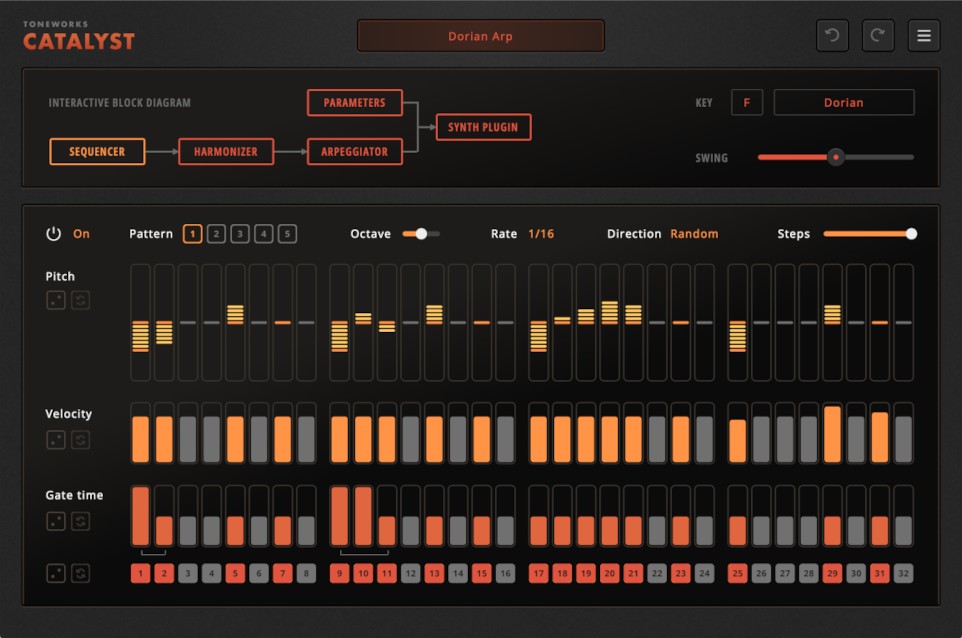Reset step enables with bottom cycle icon
Screen dimensions: 962x638
[x=80, y=574]
